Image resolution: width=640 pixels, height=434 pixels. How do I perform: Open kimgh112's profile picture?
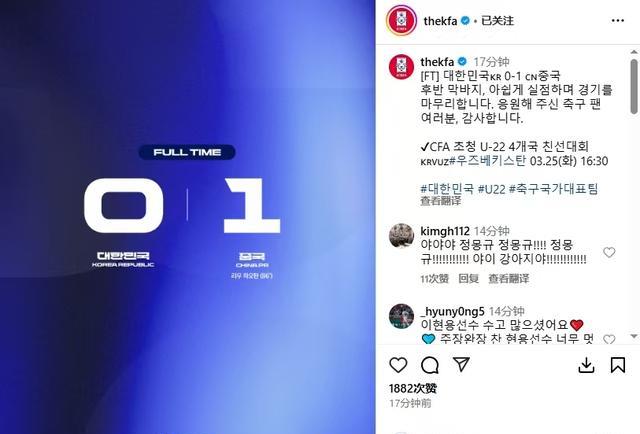tap(401, 236)
